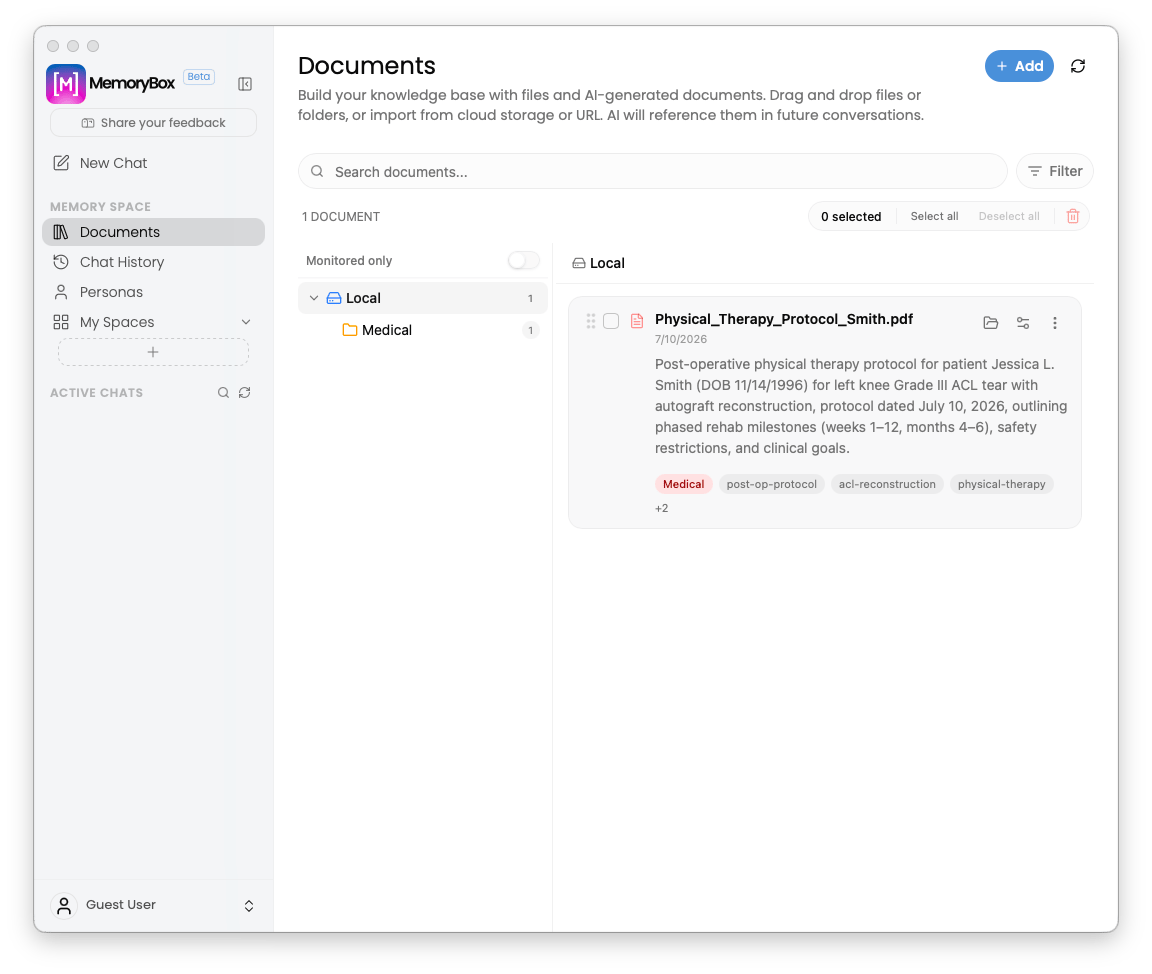Add a new space with plus box
Screen dimensions: 1152x974
(154, 352)
